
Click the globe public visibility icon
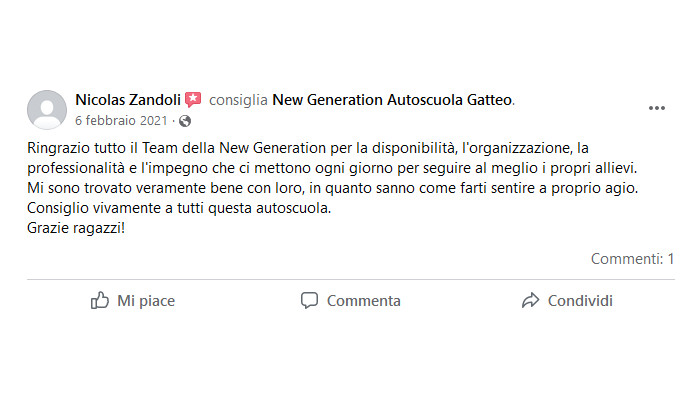click(x=185, y=121)
